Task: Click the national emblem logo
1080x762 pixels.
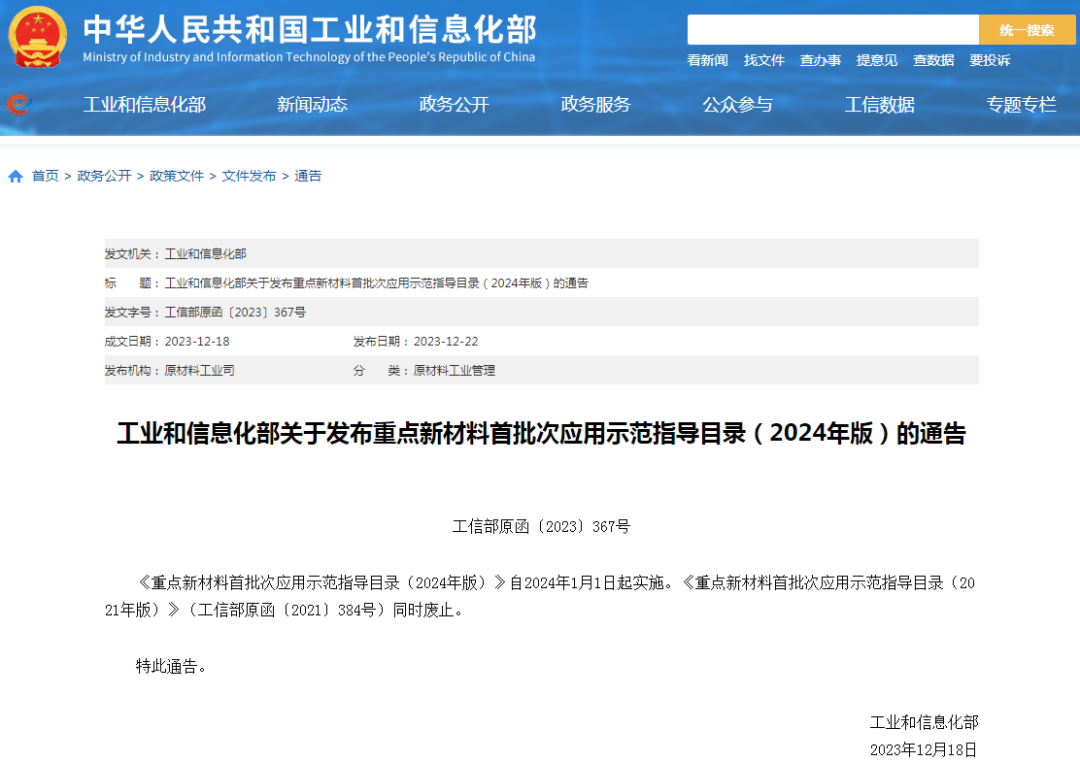Action: pos(36,37)
